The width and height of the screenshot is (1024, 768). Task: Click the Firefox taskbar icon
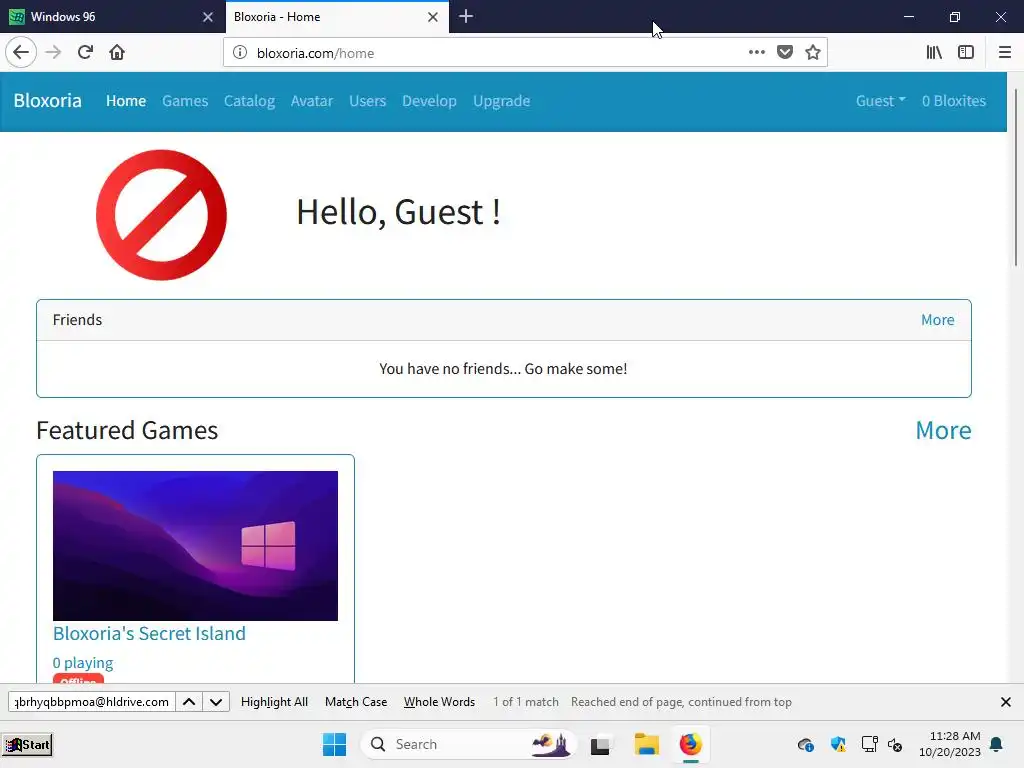(690, 744)
